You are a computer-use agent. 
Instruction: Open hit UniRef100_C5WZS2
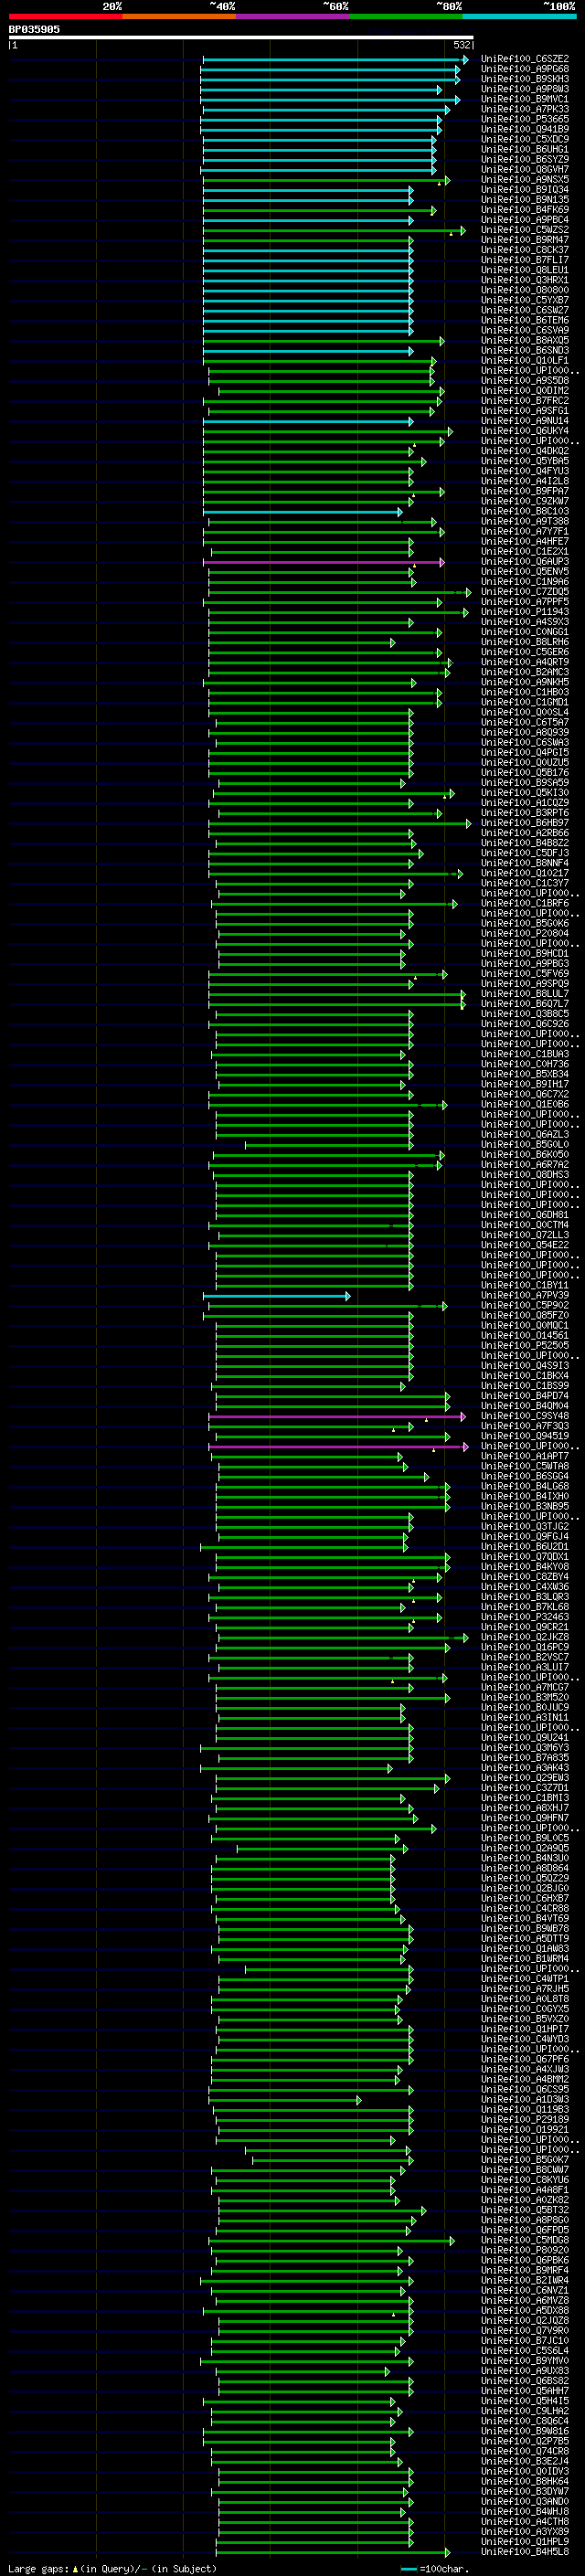[525, 230]
